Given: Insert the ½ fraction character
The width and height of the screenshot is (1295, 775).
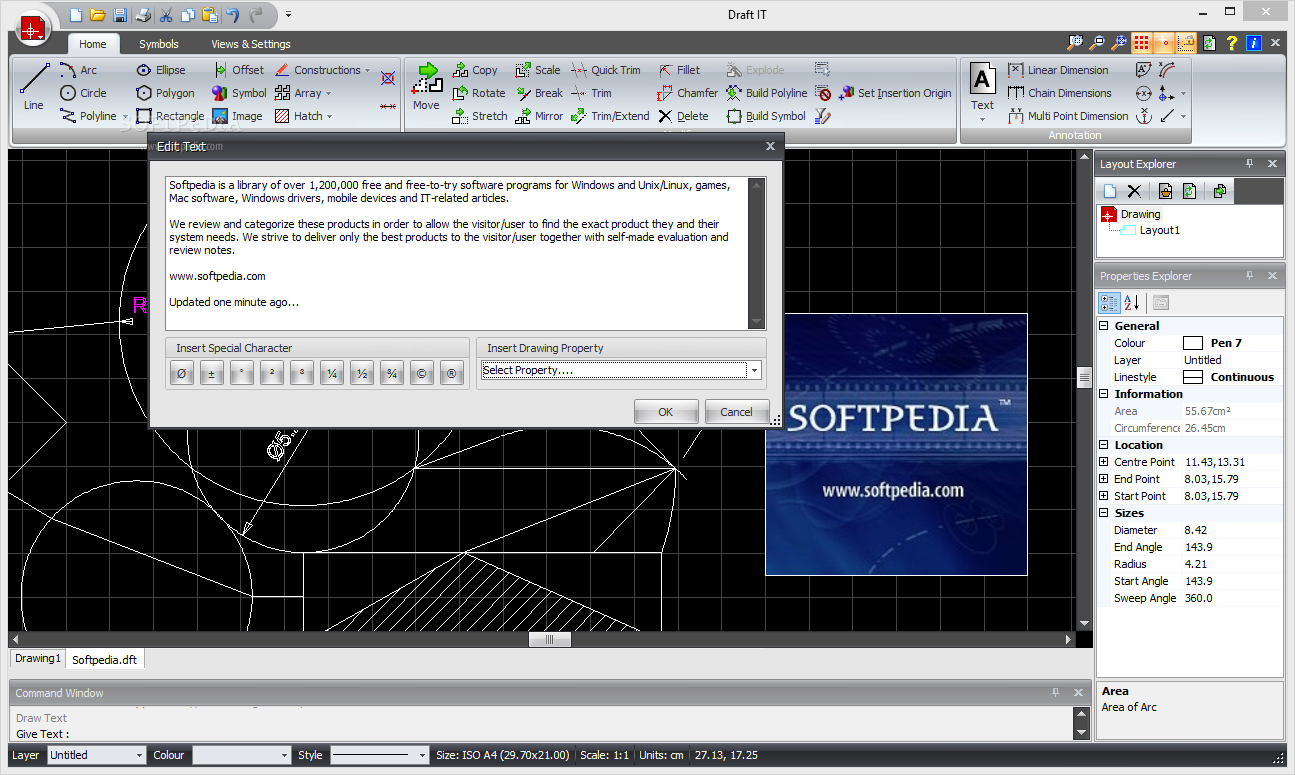Looking at the screenshot, I should 362,374.
